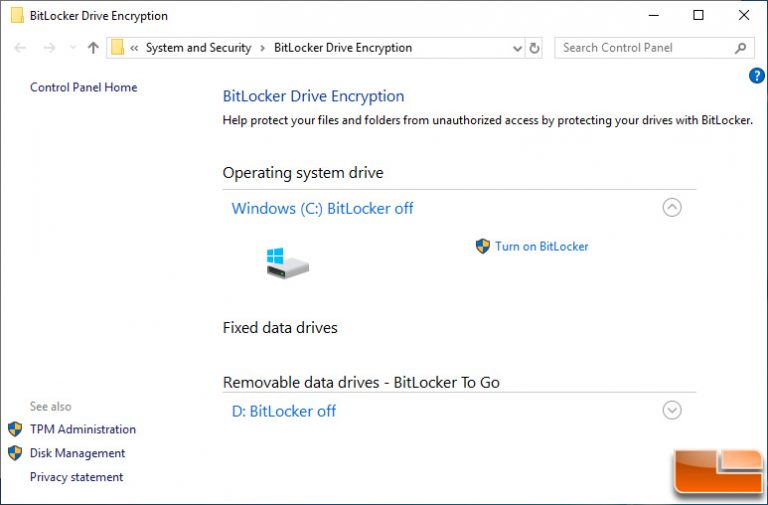Click shield icon next to Turn on BitLocker
Viewport: 768px width, 505px height.
point(482,246)
